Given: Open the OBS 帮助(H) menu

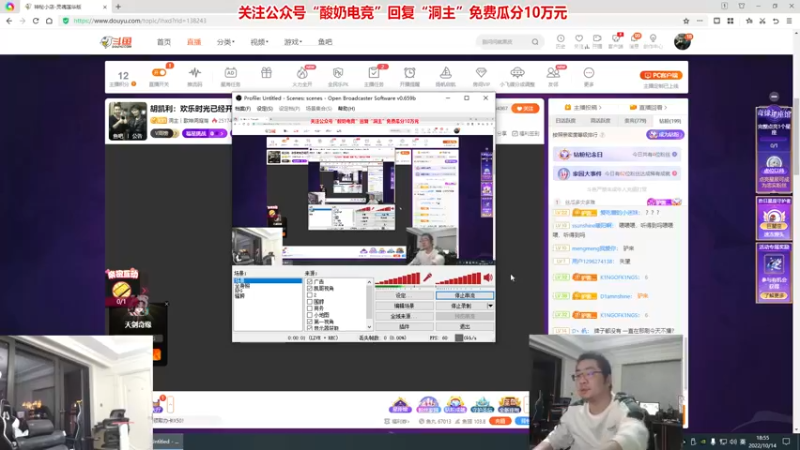Looking at the screenshot, I should tap(346, 109).
